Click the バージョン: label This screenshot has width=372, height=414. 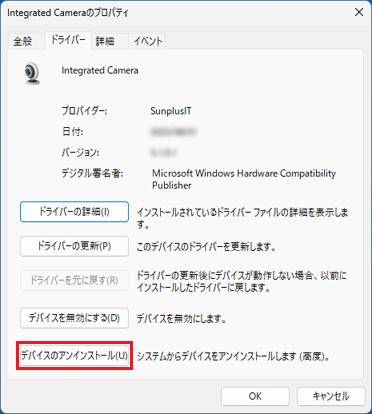80,153
